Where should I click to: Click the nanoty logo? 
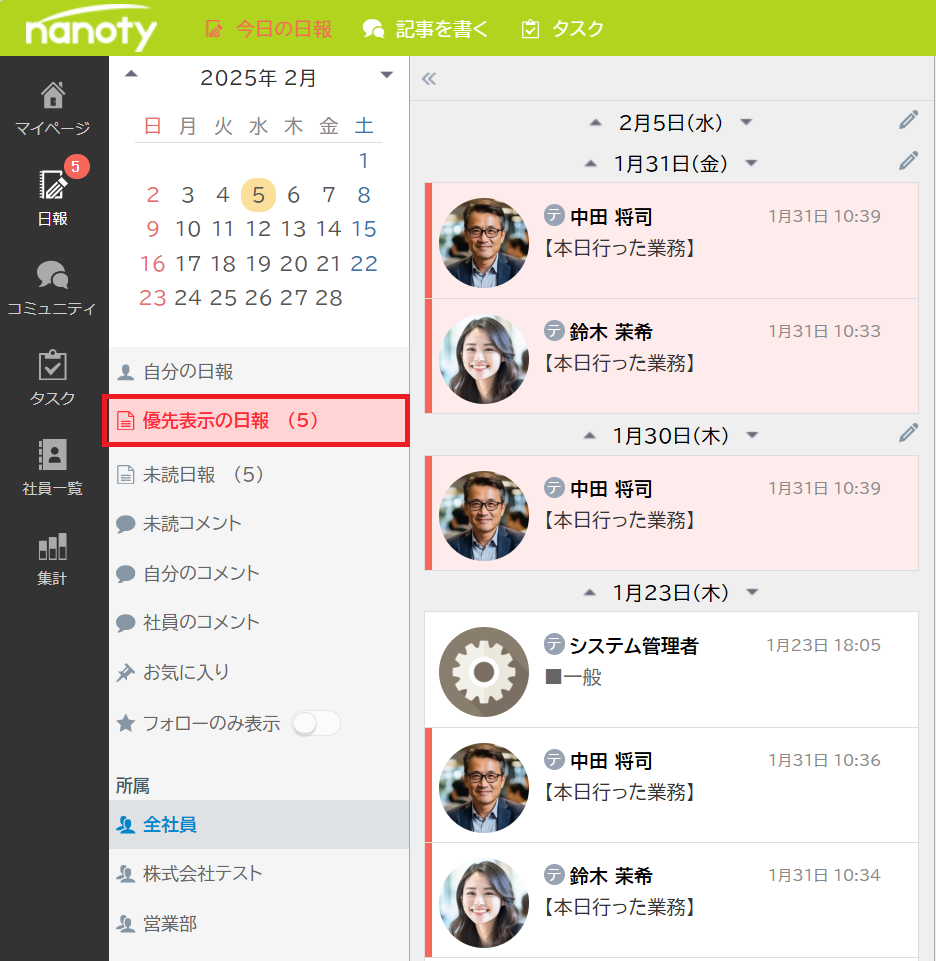tap(91, 28)
